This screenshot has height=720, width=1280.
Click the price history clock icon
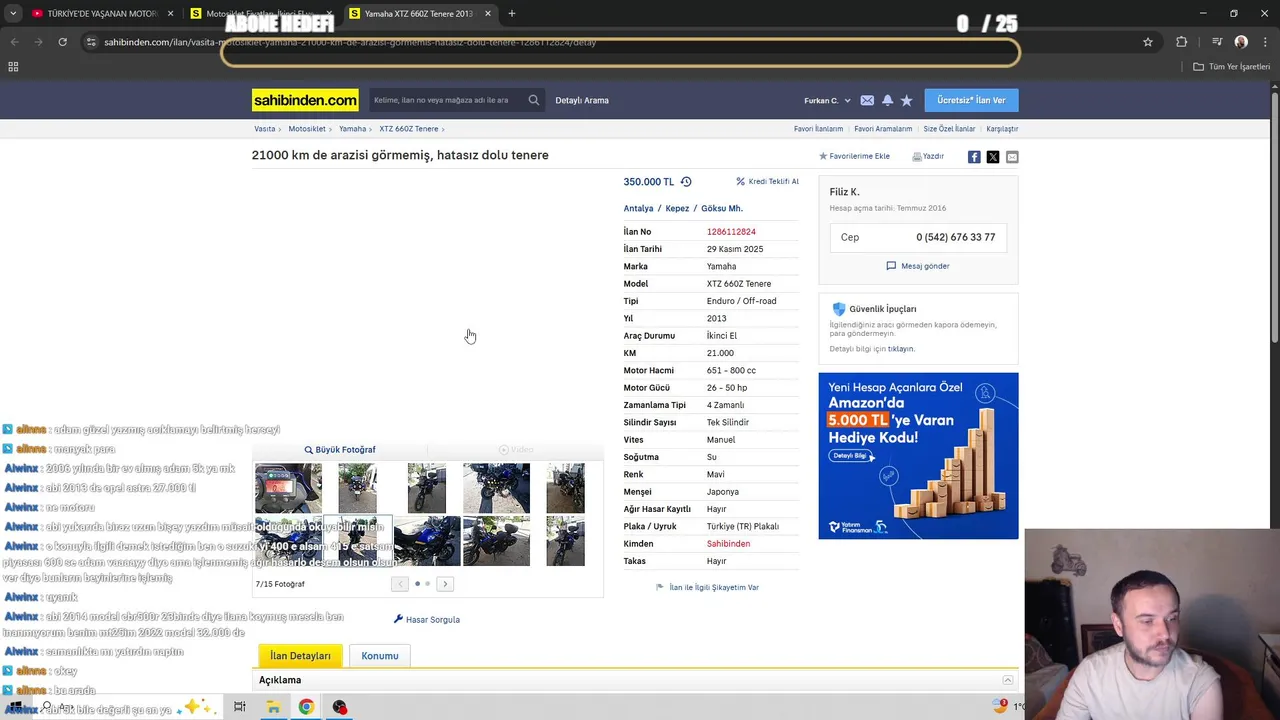point(686,182)
